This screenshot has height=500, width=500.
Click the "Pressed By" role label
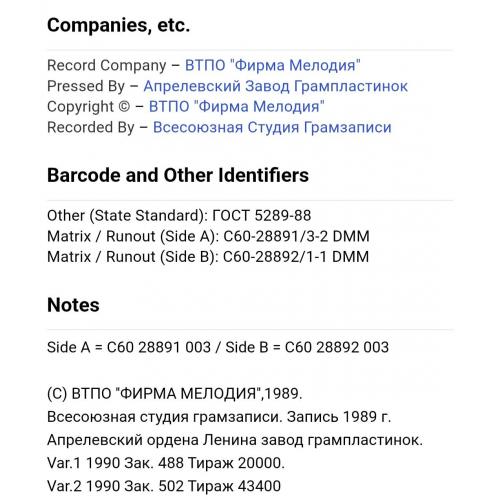pyautogui.click(x=86, y=86)
